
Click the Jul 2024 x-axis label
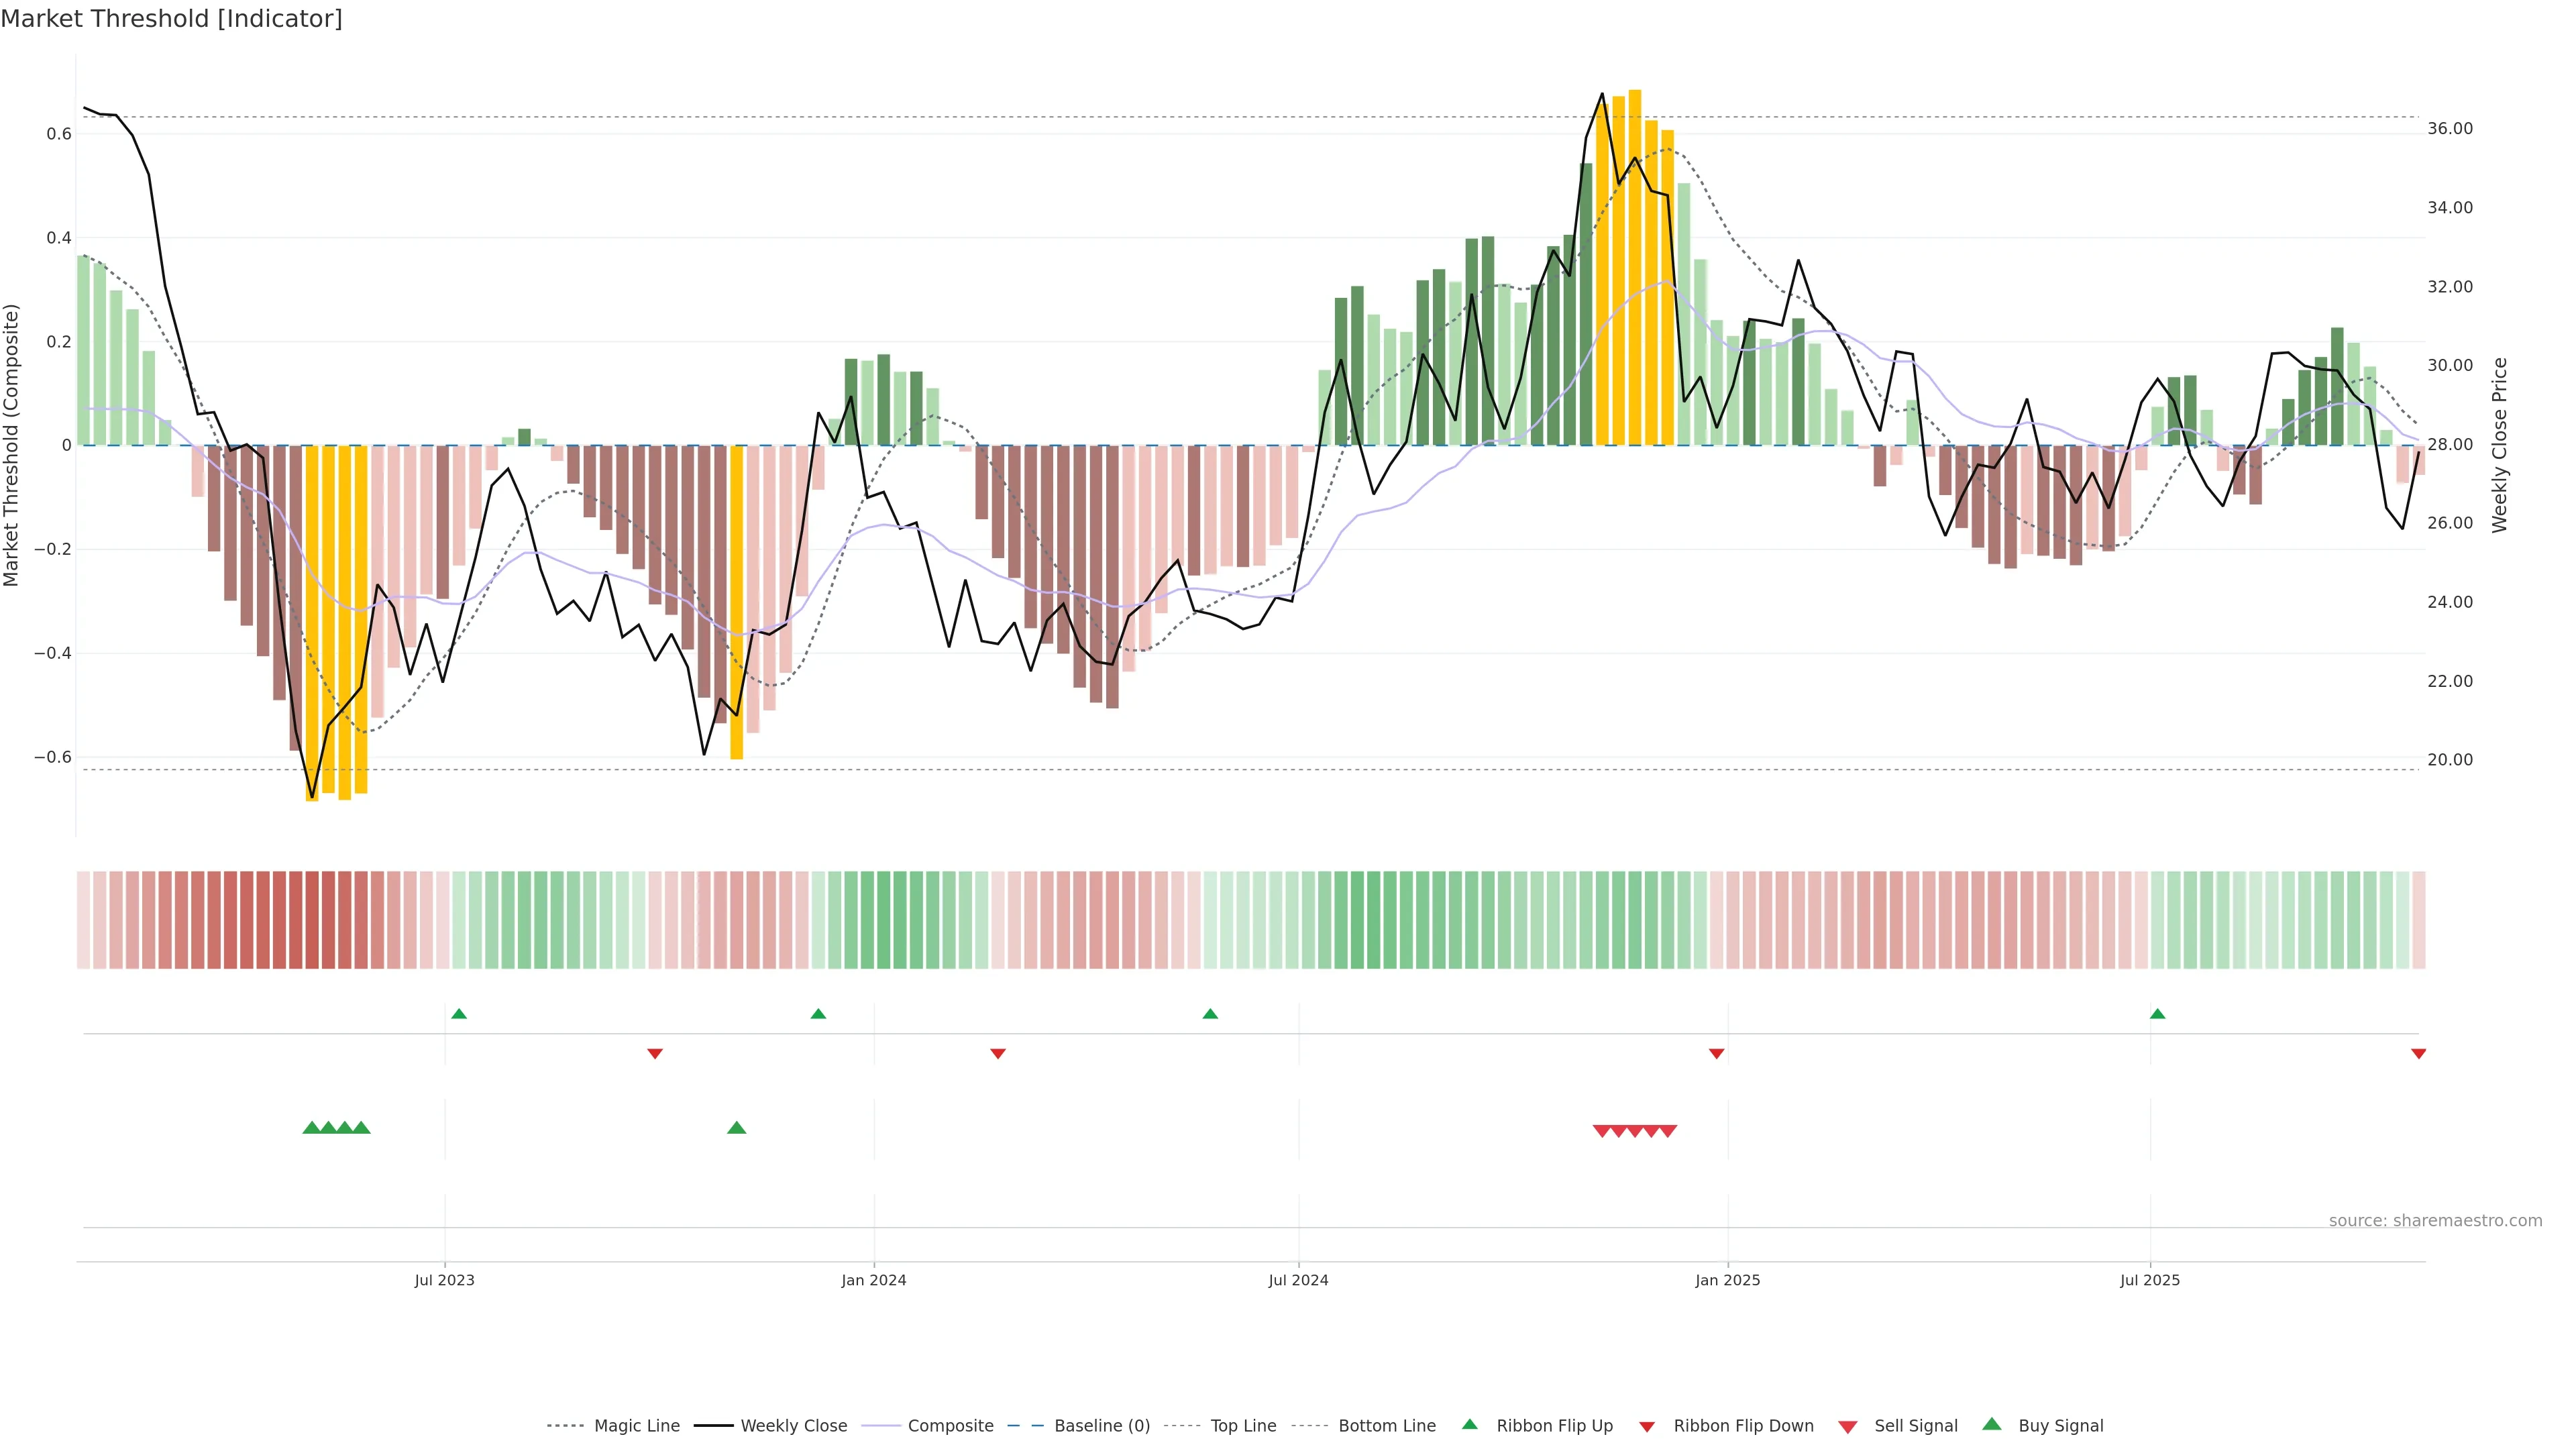1298,1280
